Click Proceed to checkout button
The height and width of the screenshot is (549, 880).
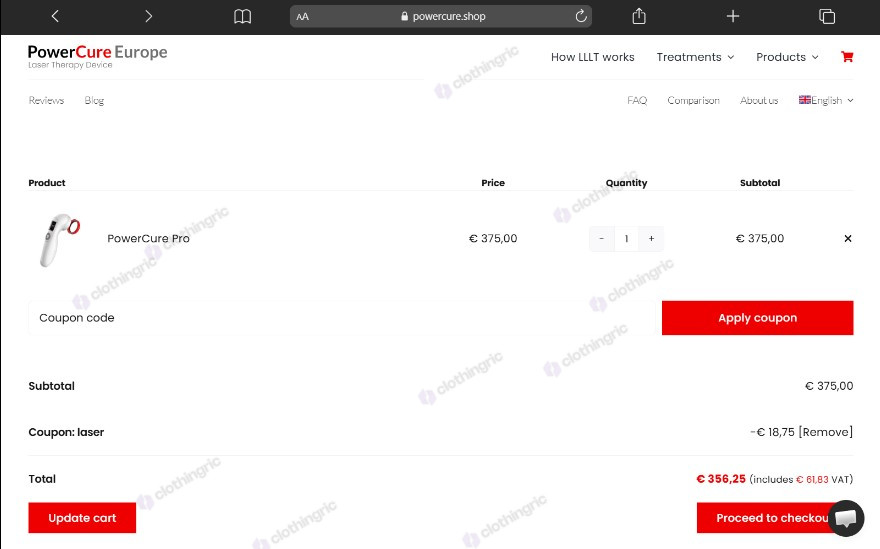pyautogui.click(x=775, y=518)
